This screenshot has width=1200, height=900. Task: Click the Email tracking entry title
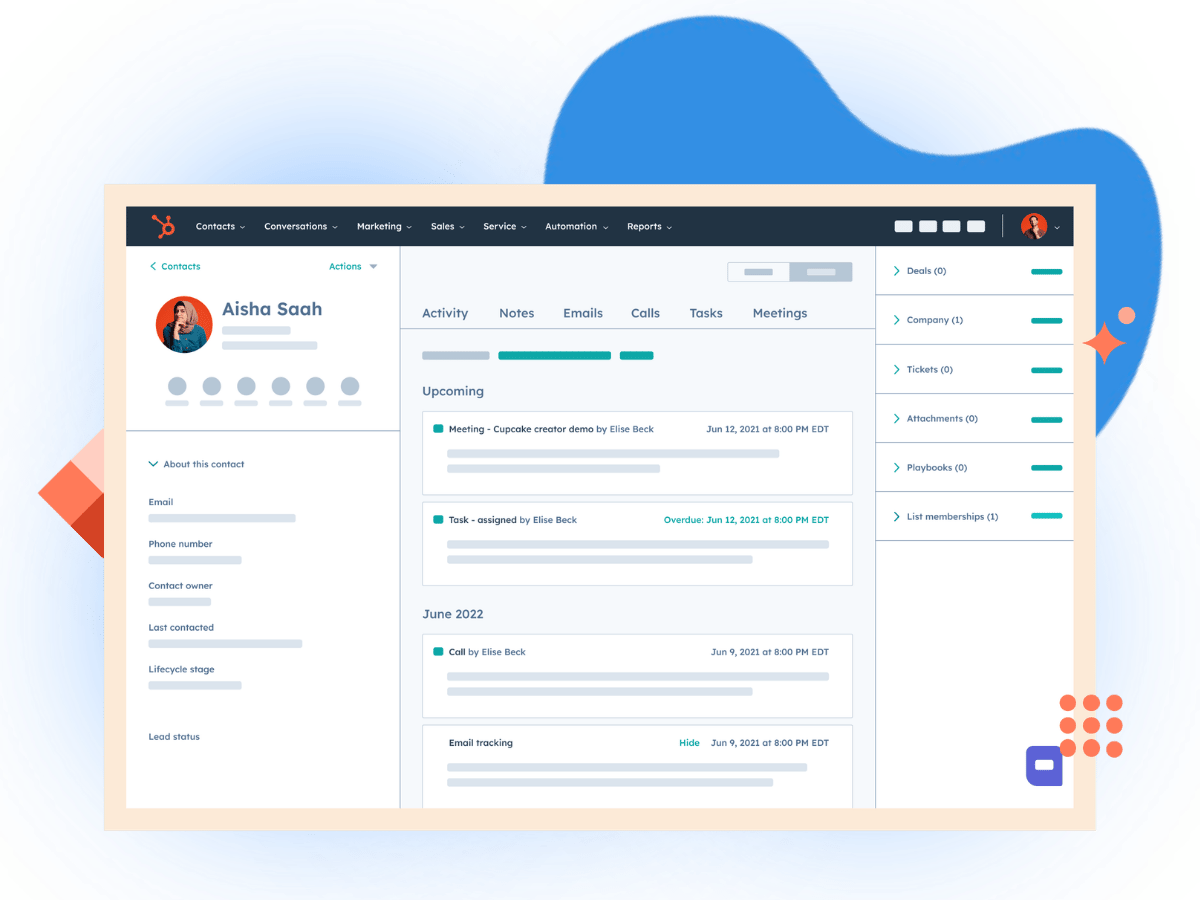tap(481, 743)
